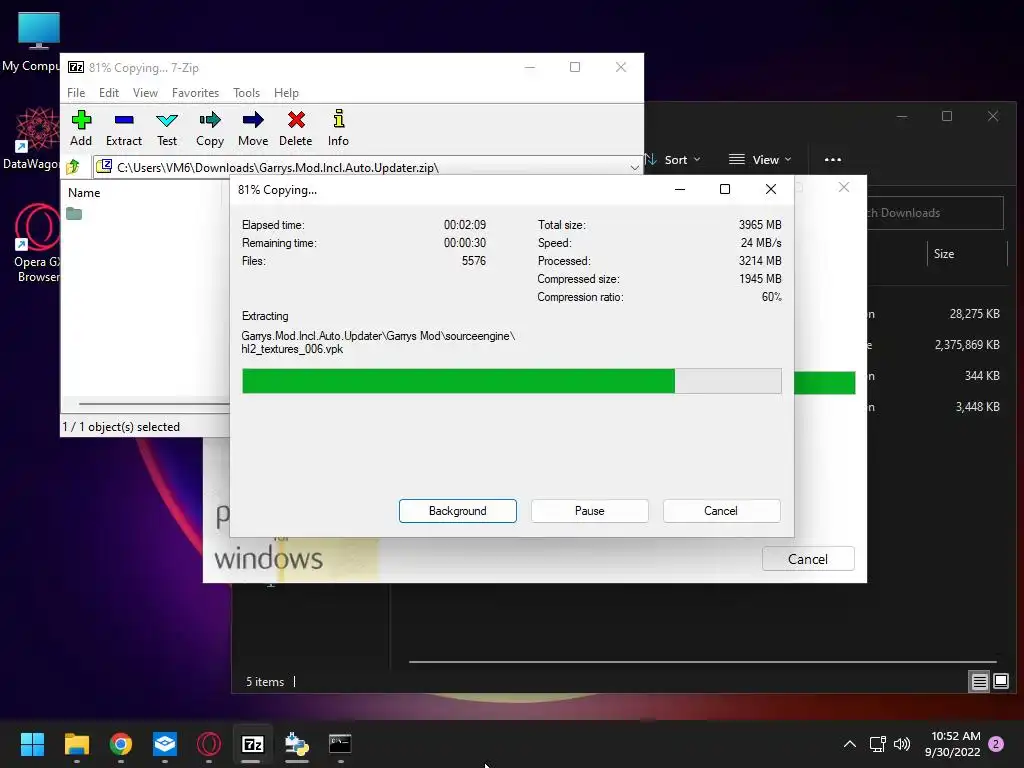Select the 28,275 KB file row
Screen dimensions: 1024x768
tap(938, 313)
